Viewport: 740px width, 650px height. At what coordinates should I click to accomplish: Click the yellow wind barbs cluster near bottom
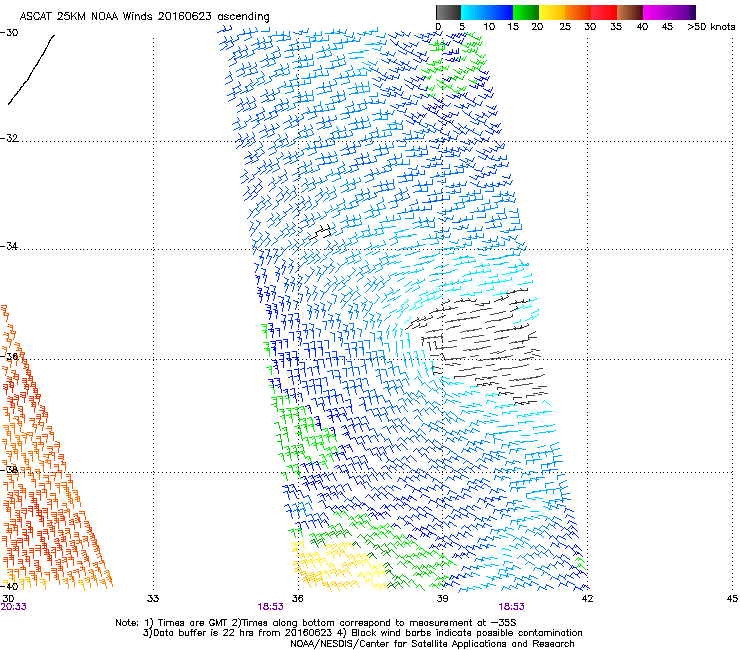340,564
